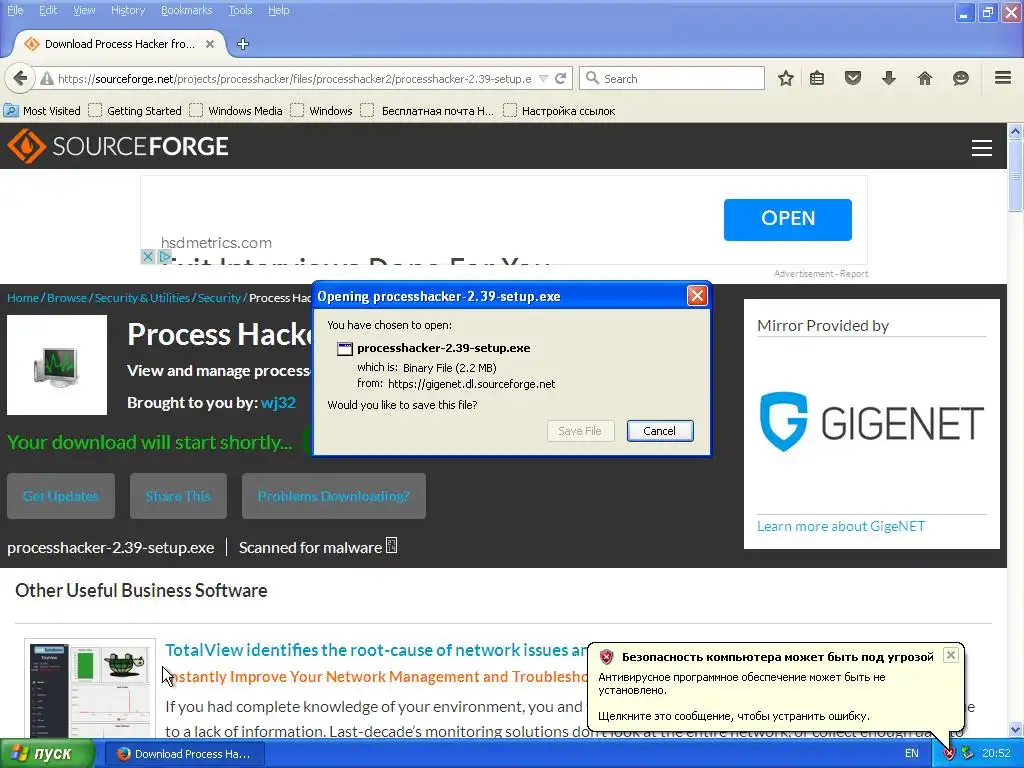Click the Pocket icon in toolbar
Image resolution: width=1024 pixels, height=768 pixels.
853,78
